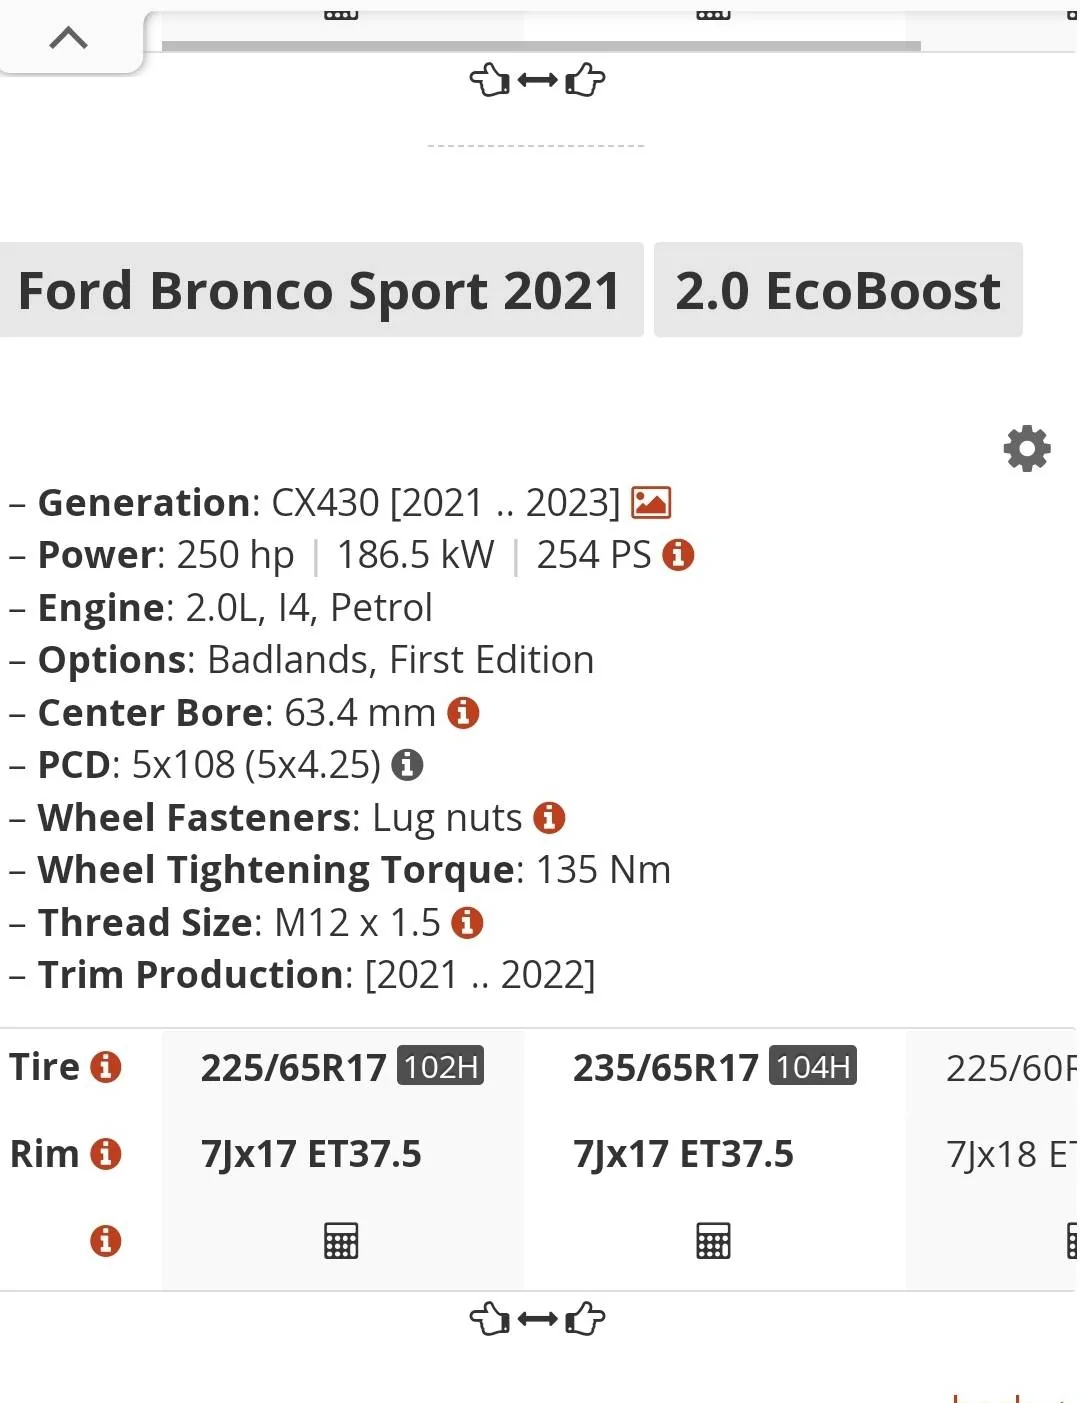1080x1403 pixels.
Task: Select the Ford Bronco Sport 2021 tab
Action: point(320,290)
